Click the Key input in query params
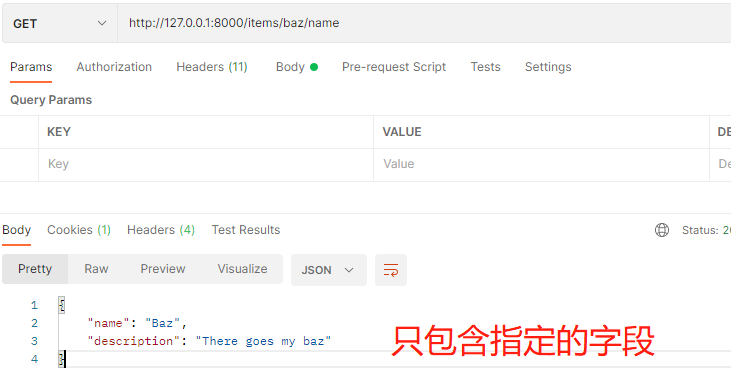Image resolution: width=731 pixels, height=392 pixels. click(206, 165)
